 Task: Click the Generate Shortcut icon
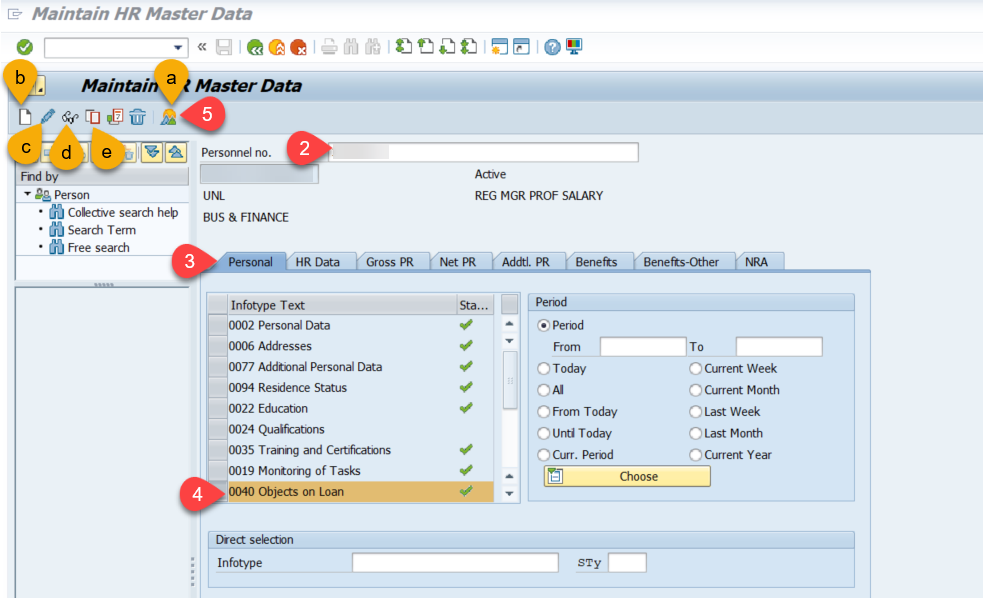tap(522, 47)
